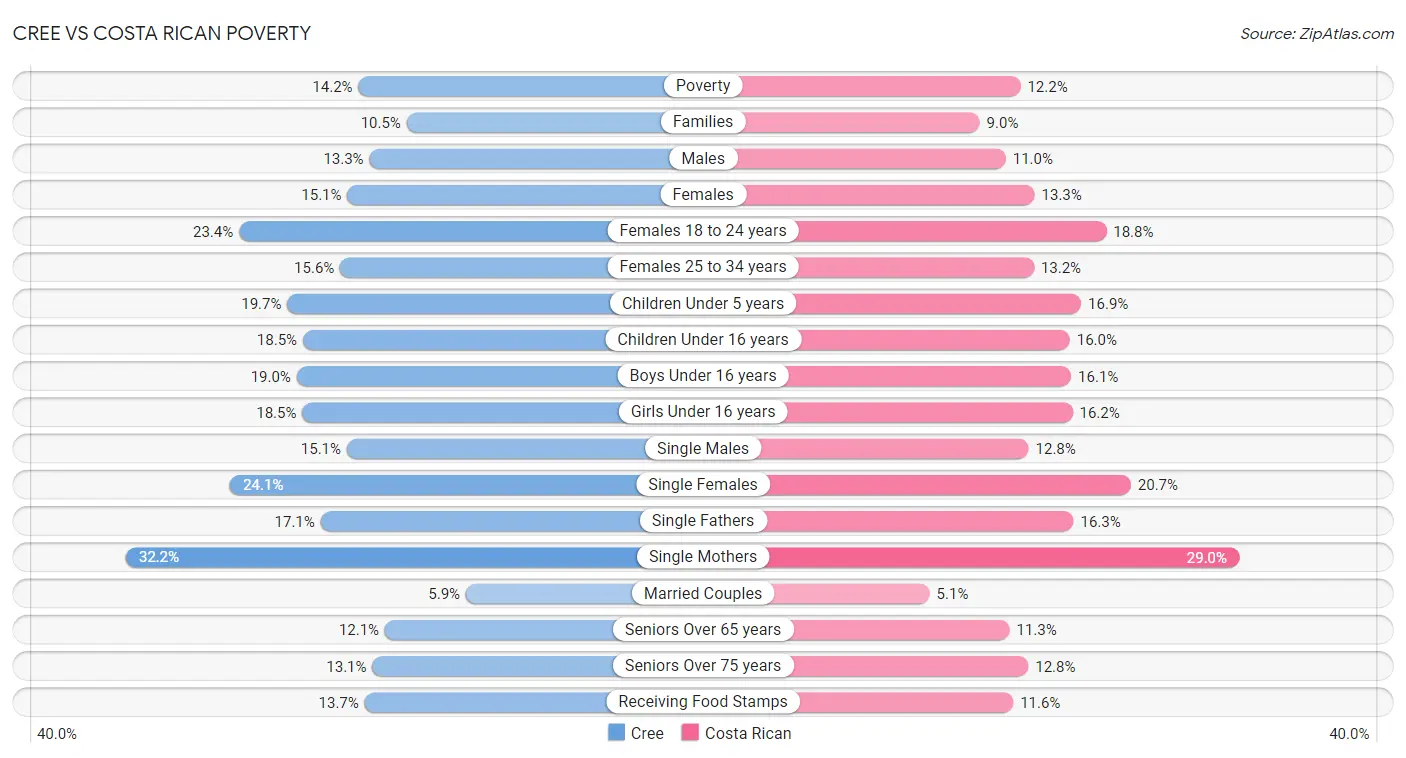Click the Cree Families 10.5% bar

click(555, 122)
